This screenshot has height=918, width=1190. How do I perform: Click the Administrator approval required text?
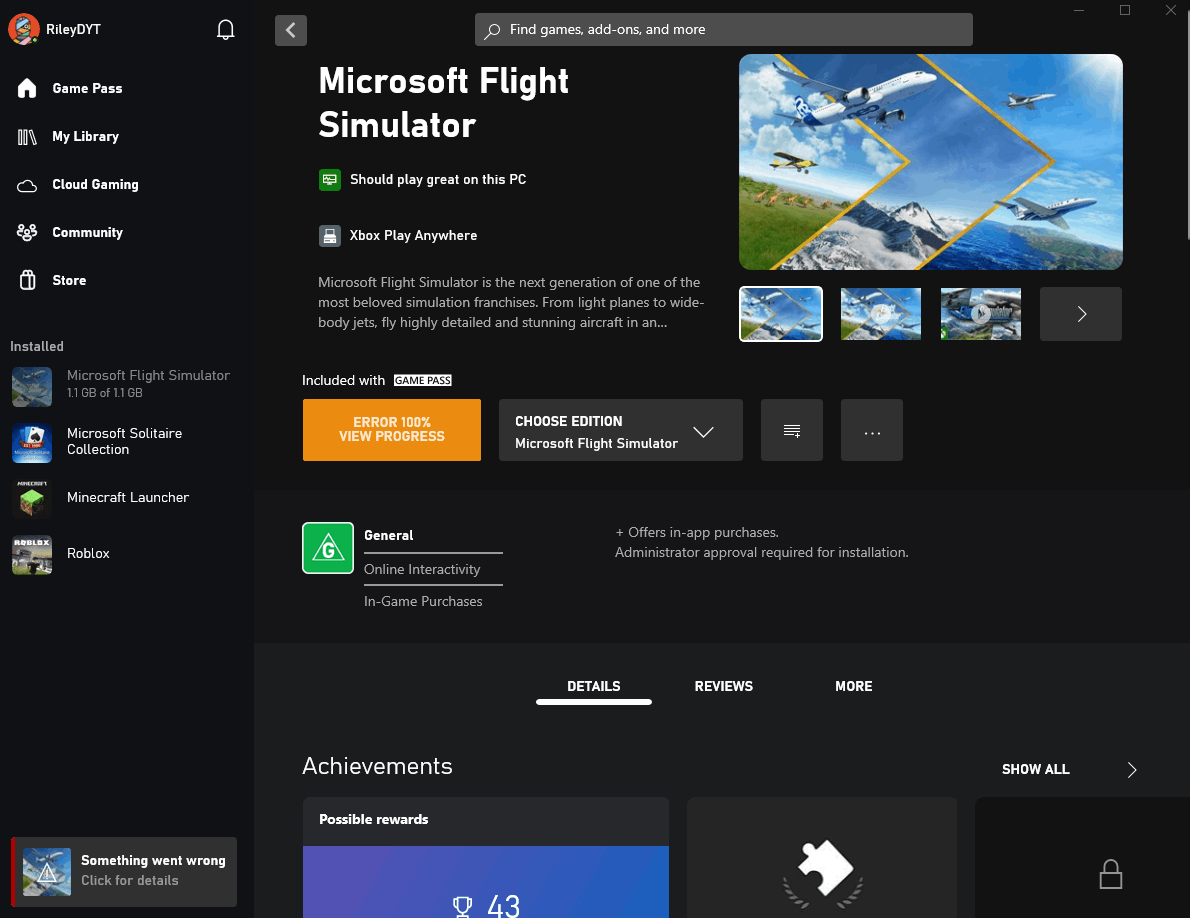pyautogui.click(x=761, y=553)
